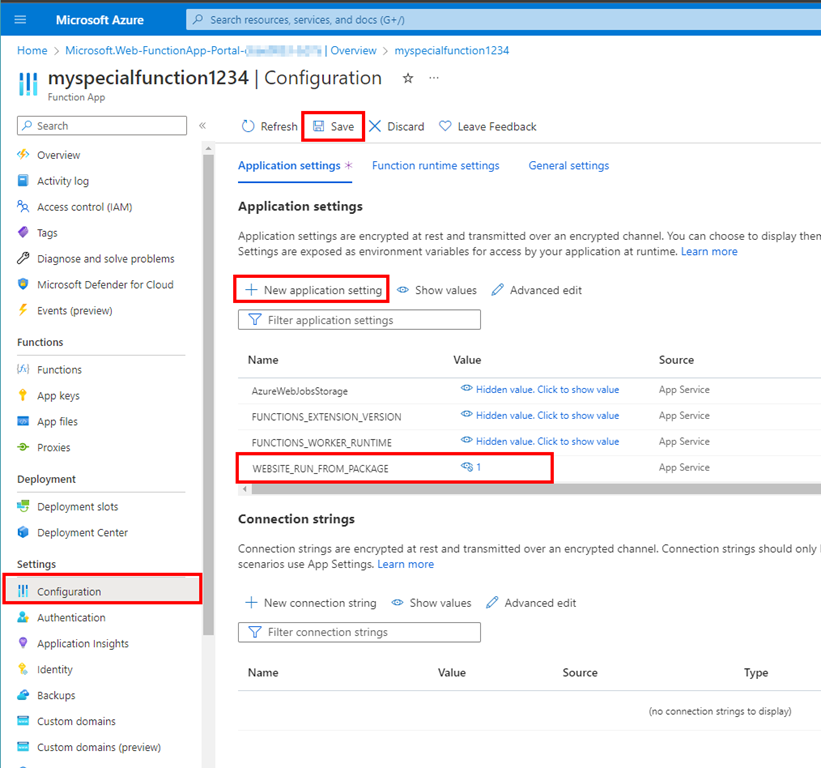Click the Home breadcrumb link
This screenshot has width=821, height=768.
click(x=32, y=51)
